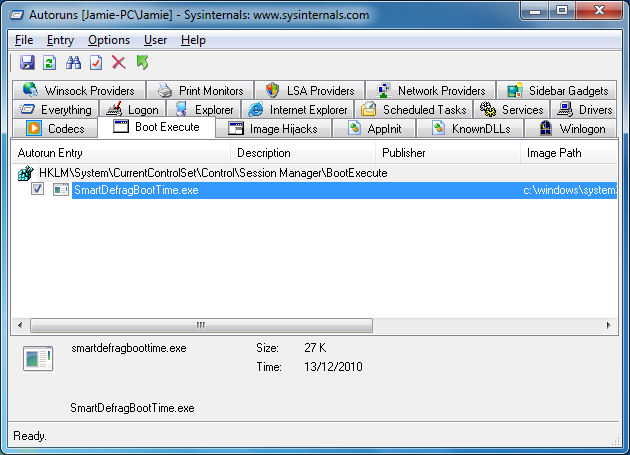
Task: Click the binoculars Find icon
Action: [x=73, y=63]
